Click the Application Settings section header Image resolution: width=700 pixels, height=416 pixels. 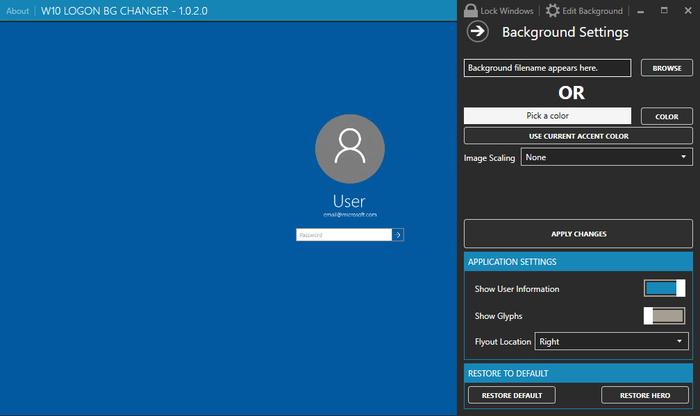pos(578,262)
